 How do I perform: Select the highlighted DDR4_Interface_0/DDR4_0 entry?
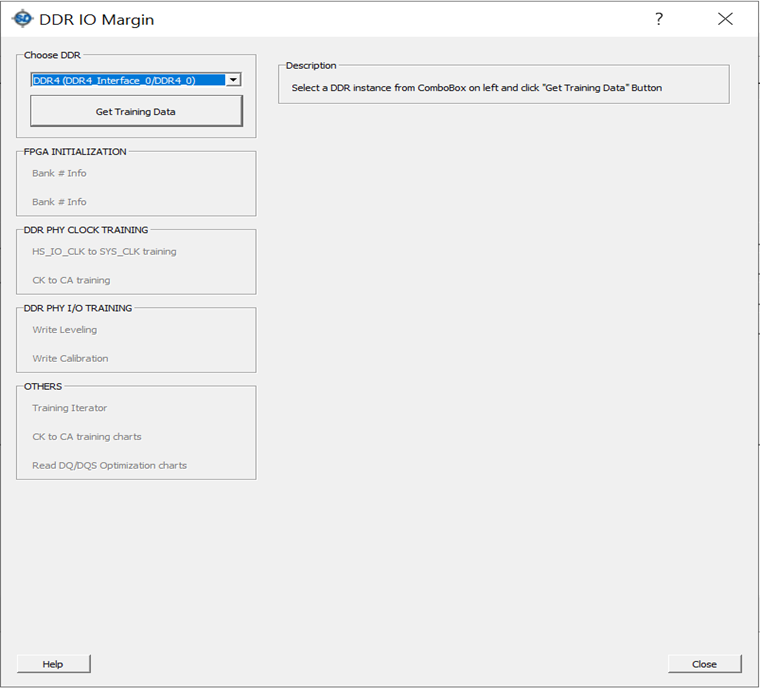[x=128, y=80]
